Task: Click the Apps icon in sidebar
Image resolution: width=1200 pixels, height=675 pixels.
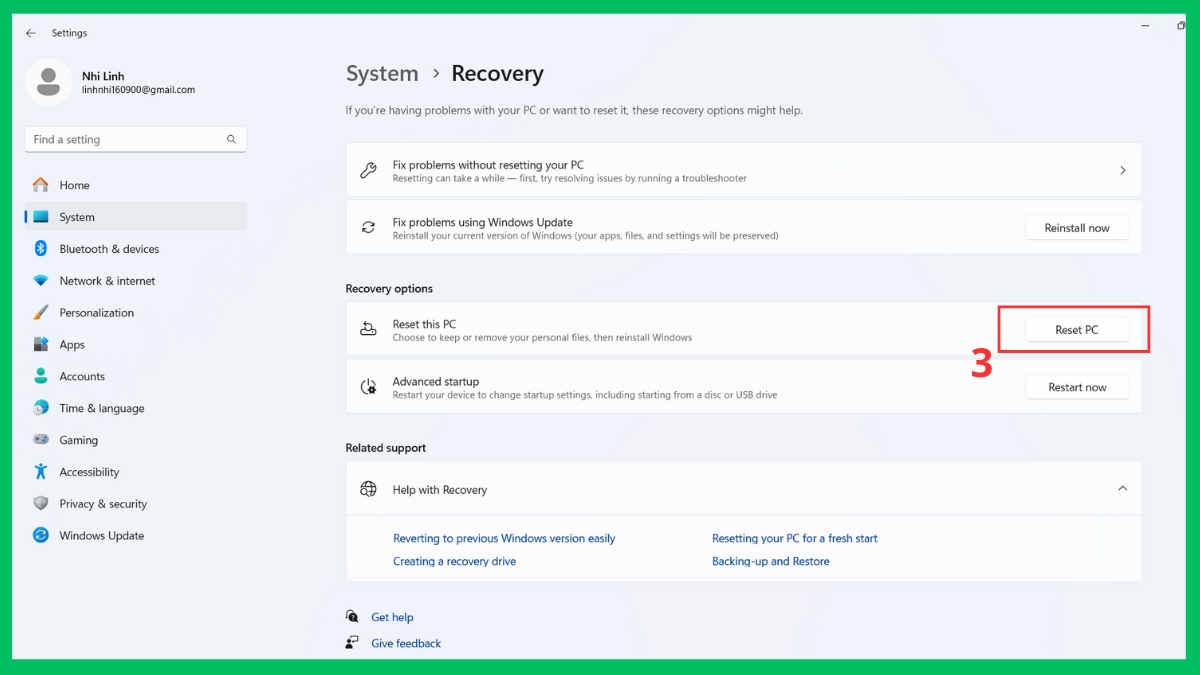Action: tap(41, 345)
